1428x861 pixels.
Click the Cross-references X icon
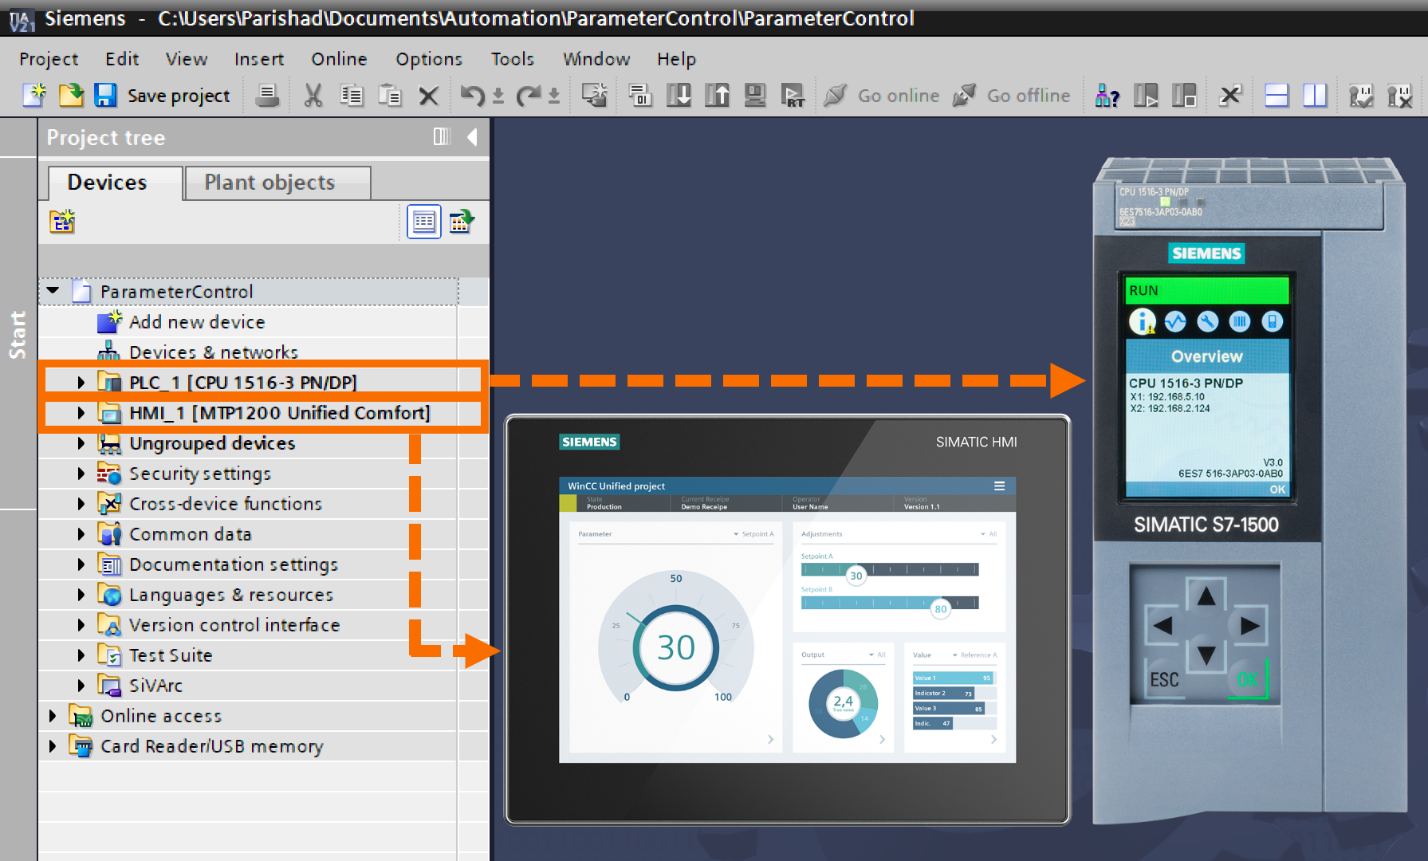[1230, 95]
